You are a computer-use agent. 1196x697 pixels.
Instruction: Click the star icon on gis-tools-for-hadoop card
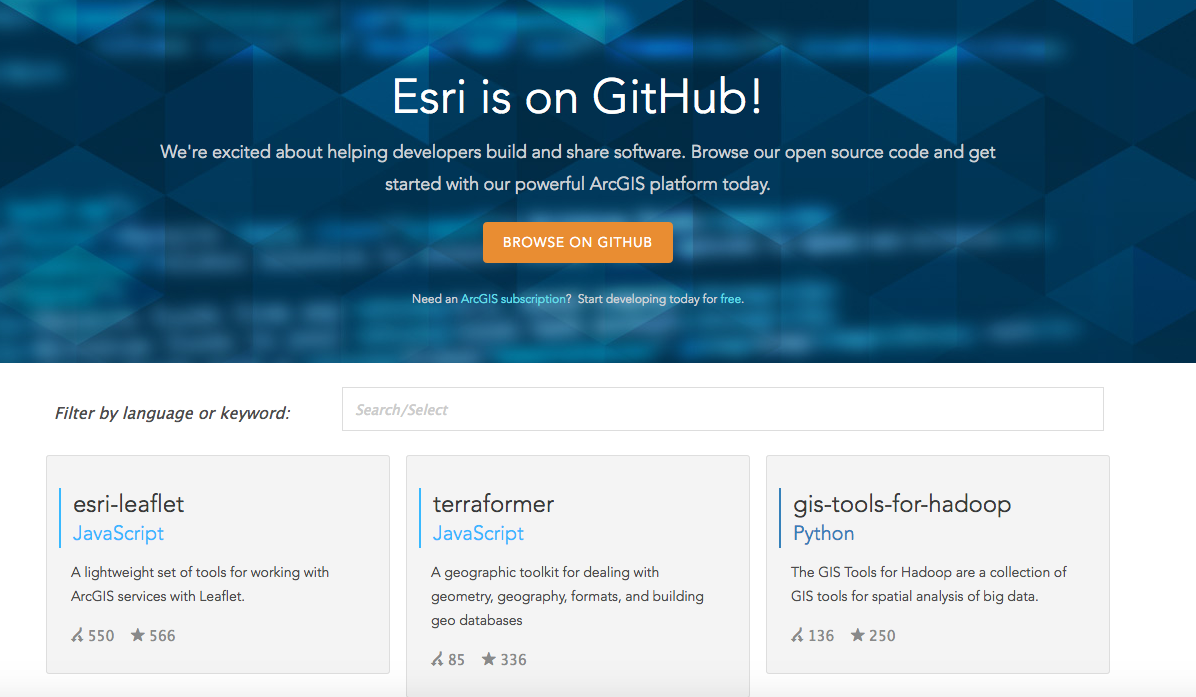(x=857, y=634)
